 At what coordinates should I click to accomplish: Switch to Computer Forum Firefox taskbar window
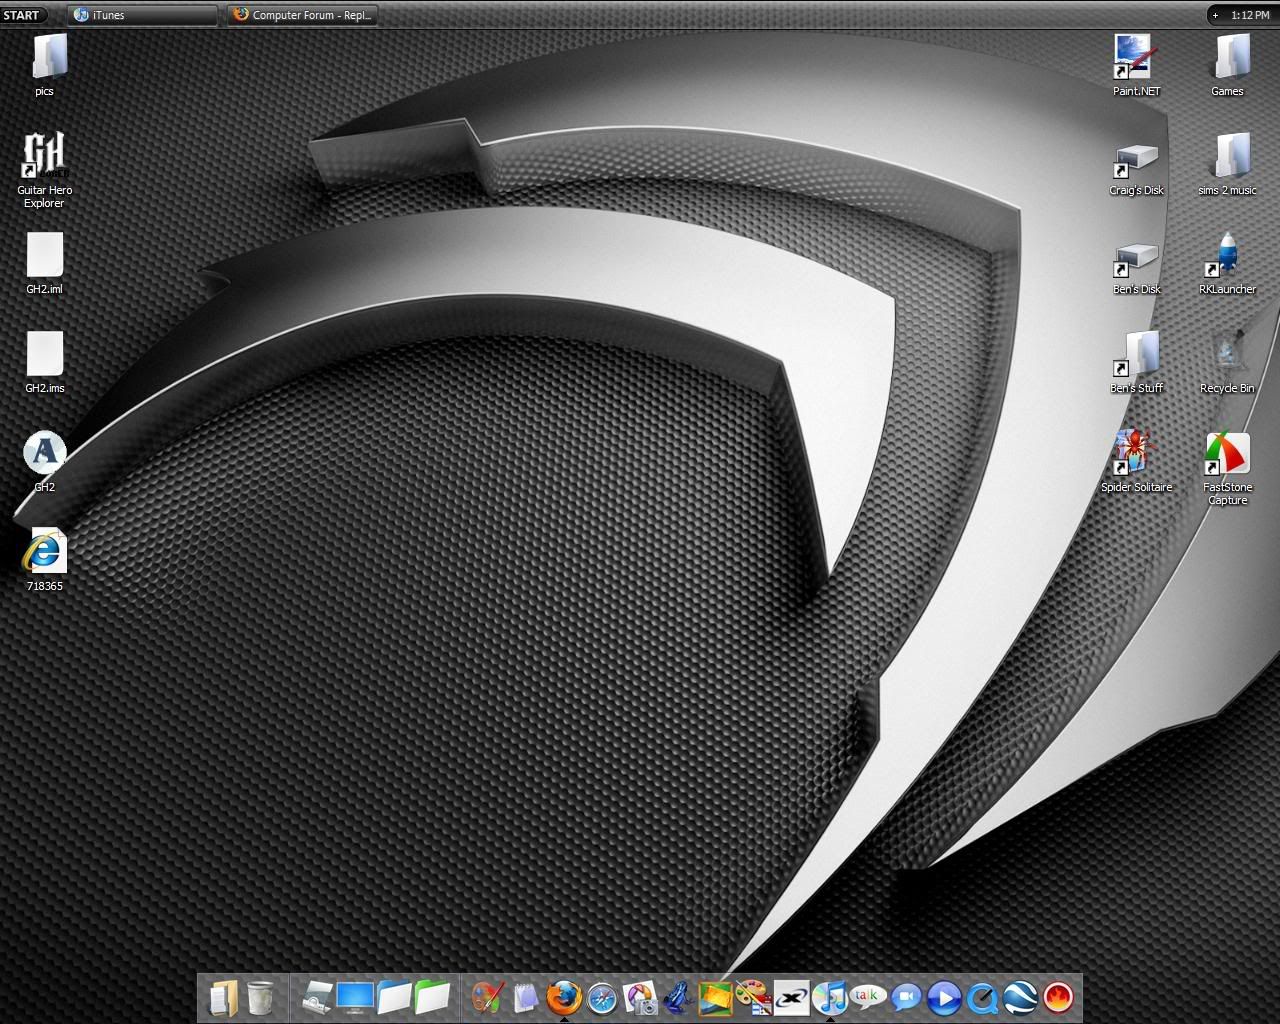point(303,15)
